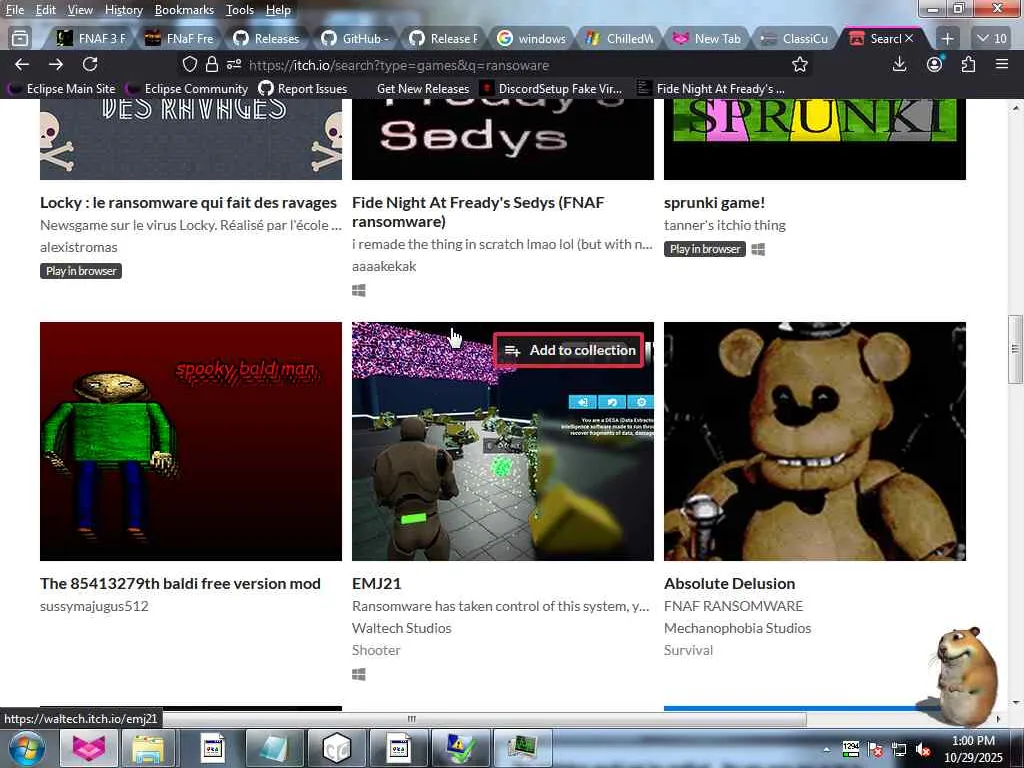Screen dimensions: 1024x768
Task: Switch to the windows Google tab
Action: (x=531, y=39)
